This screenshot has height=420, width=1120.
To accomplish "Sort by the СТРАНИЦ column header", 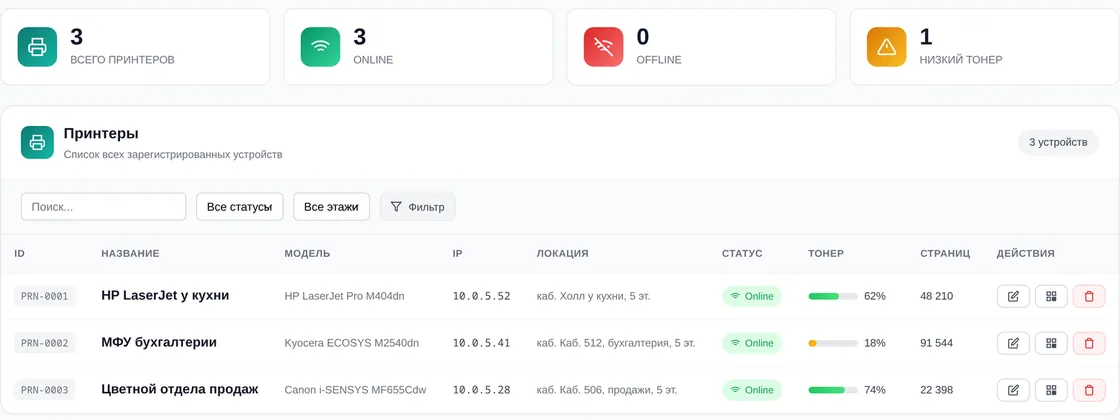I will pyautogui.click(x=945, y=254).
